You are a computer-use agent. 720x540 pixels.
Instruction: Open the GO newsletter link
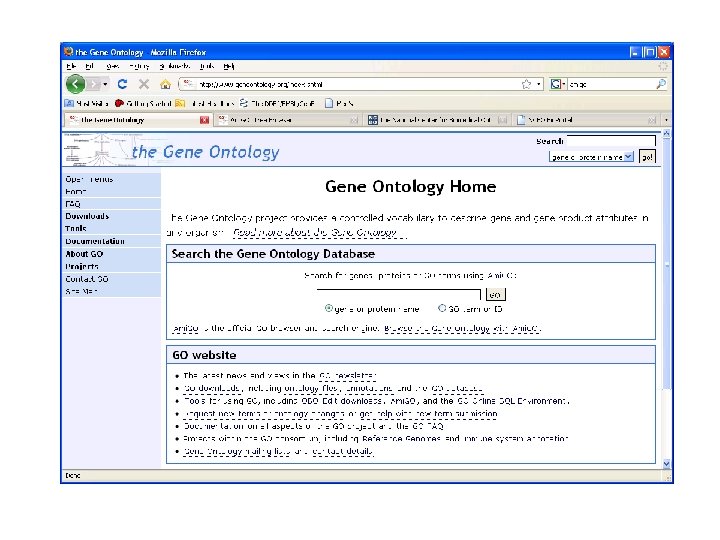click(347, 376)
